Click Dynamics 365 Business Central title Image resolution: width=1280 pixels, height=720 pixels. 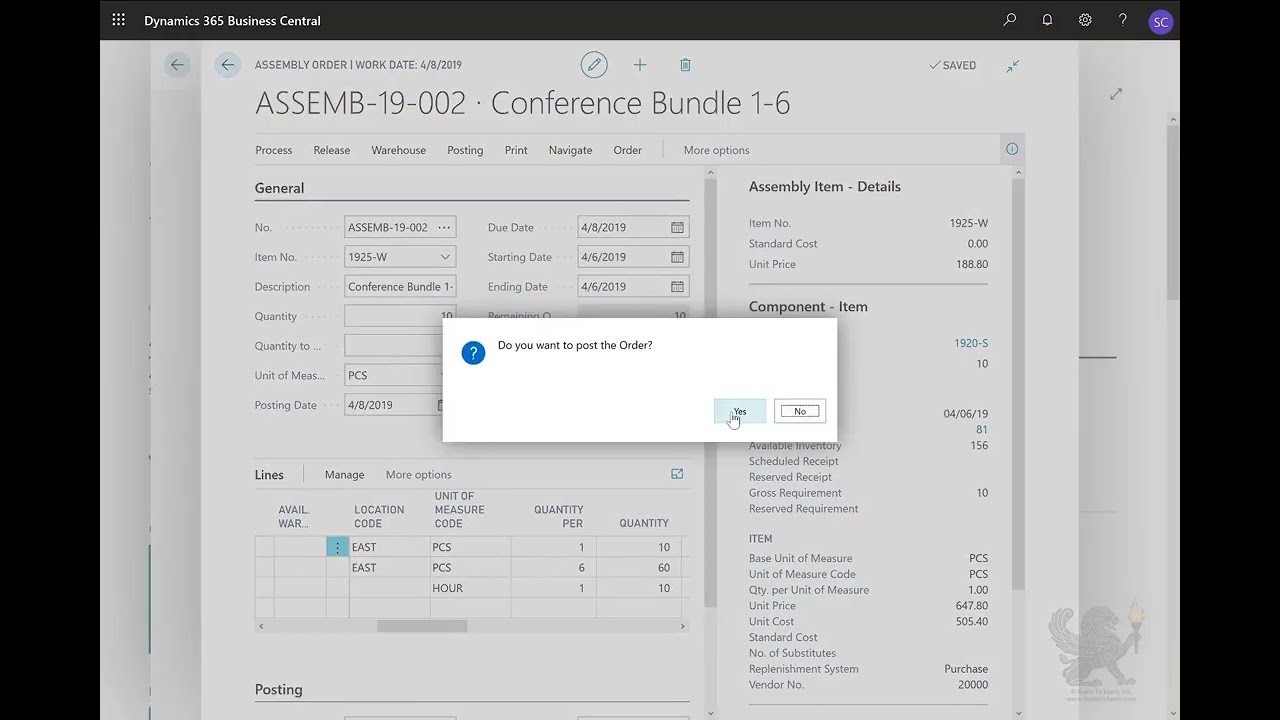coord(232,20)
